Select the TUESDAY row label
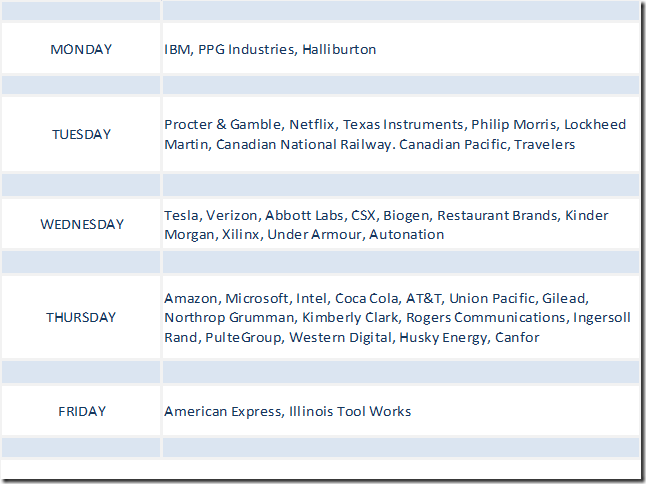This screenshot has width=646, height=484. pyautogui.click(x=81, y=134)
